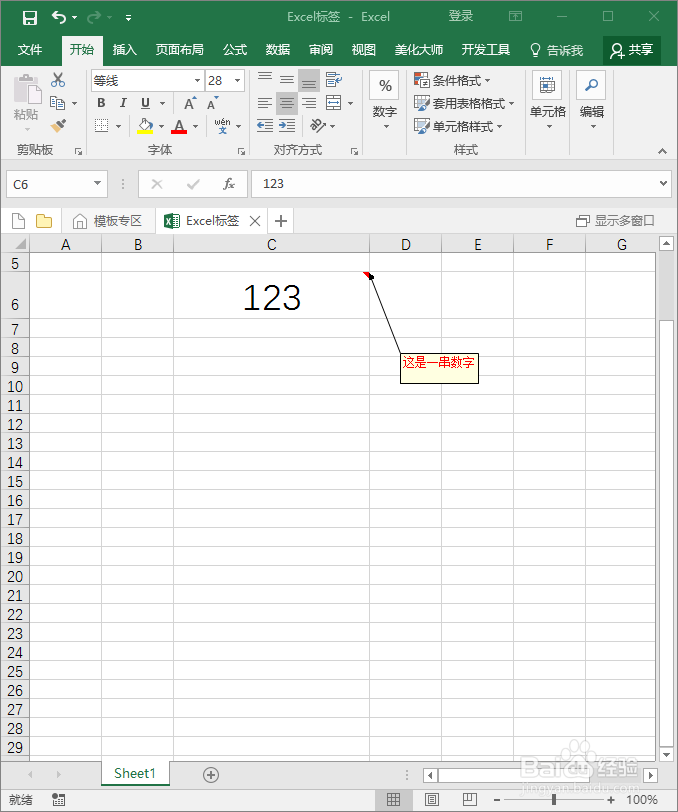Image resolution: width=678 pixels, height=812 pixels.
Task: Open the 编辑 editing group dropdown
Action: 592,101
